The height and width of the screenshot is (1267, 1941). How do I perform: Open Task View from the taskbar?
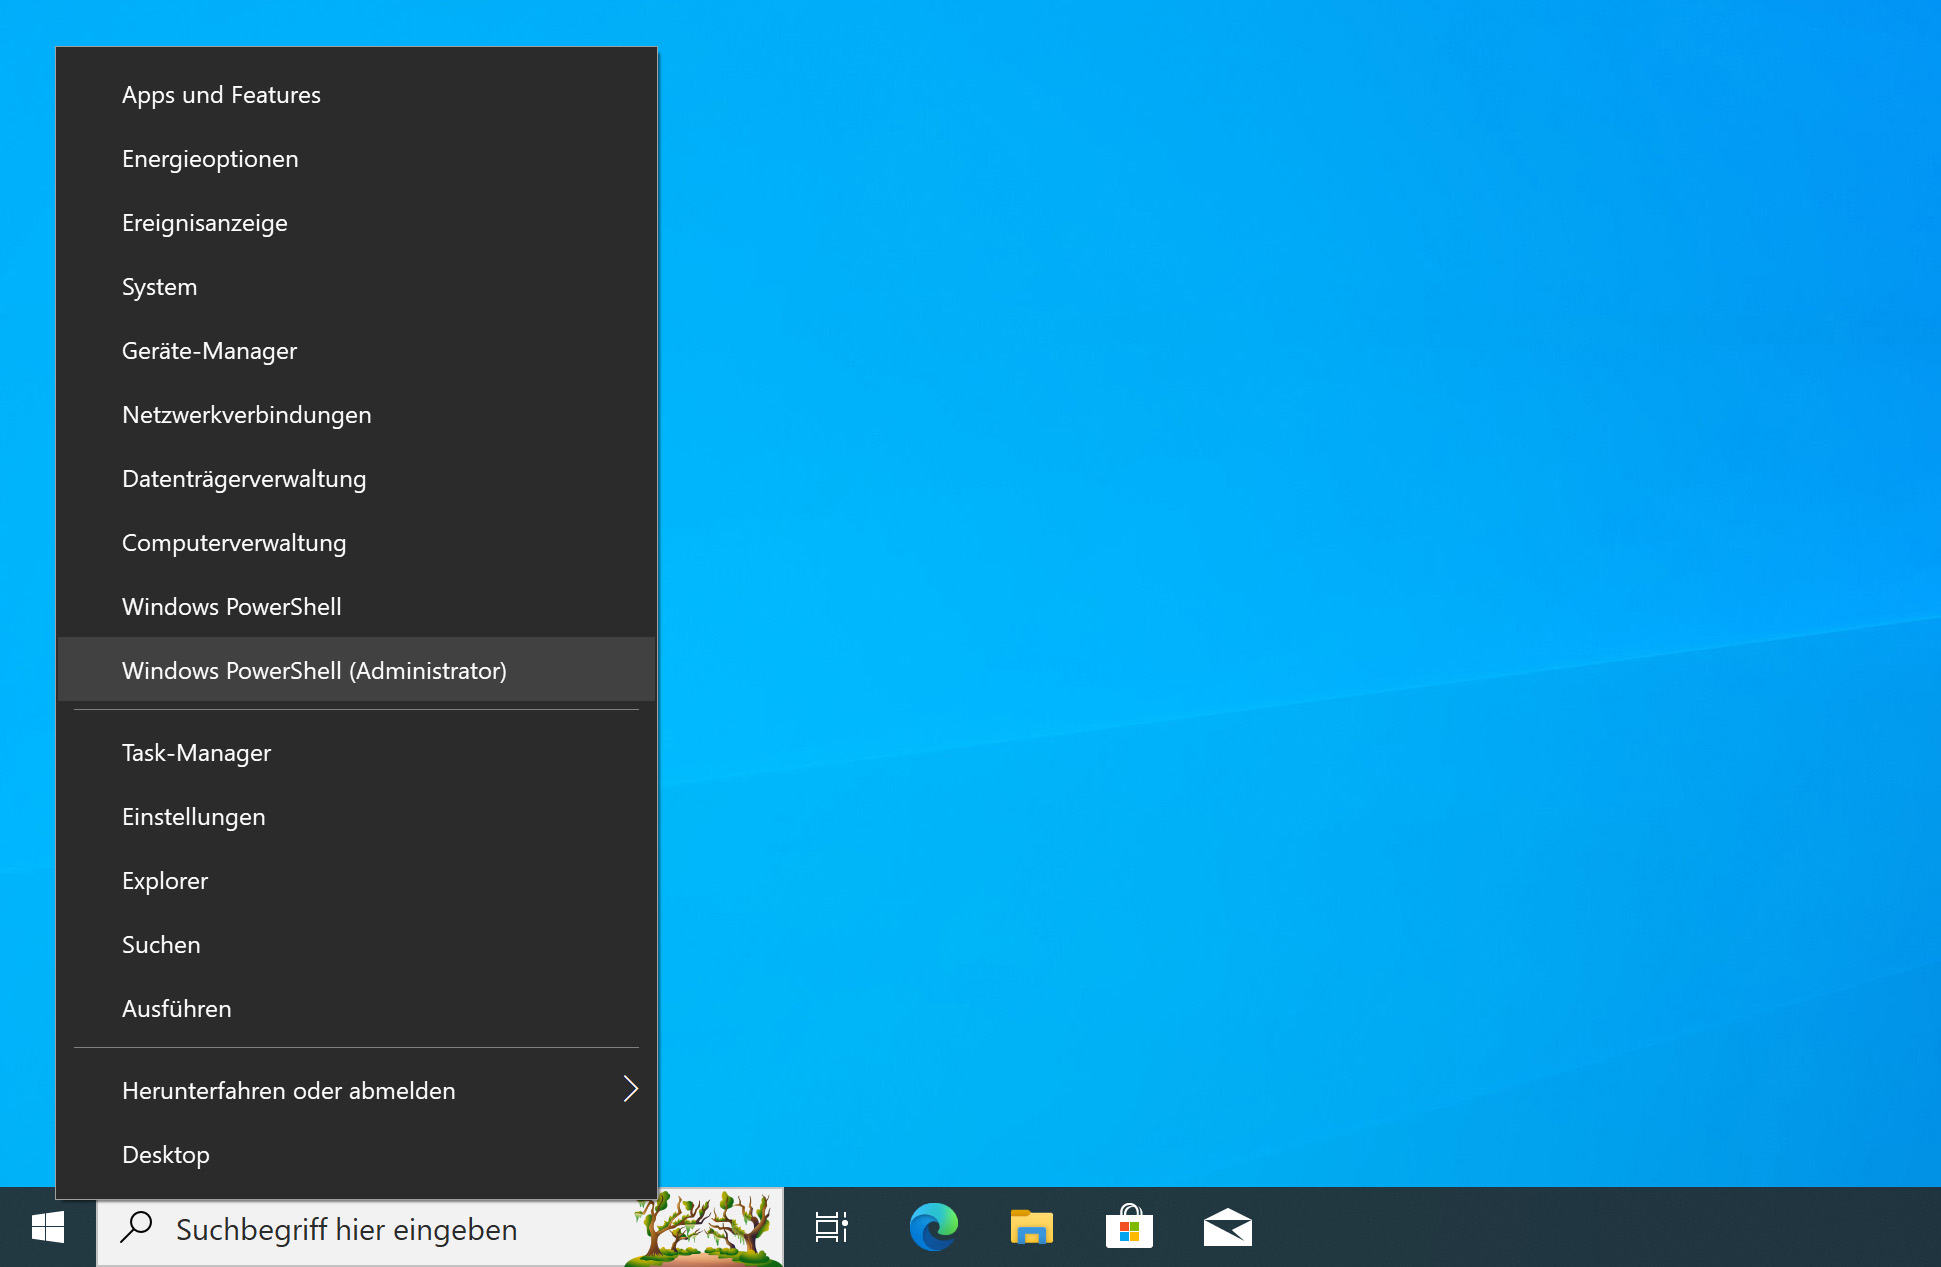click(832, 1227)
